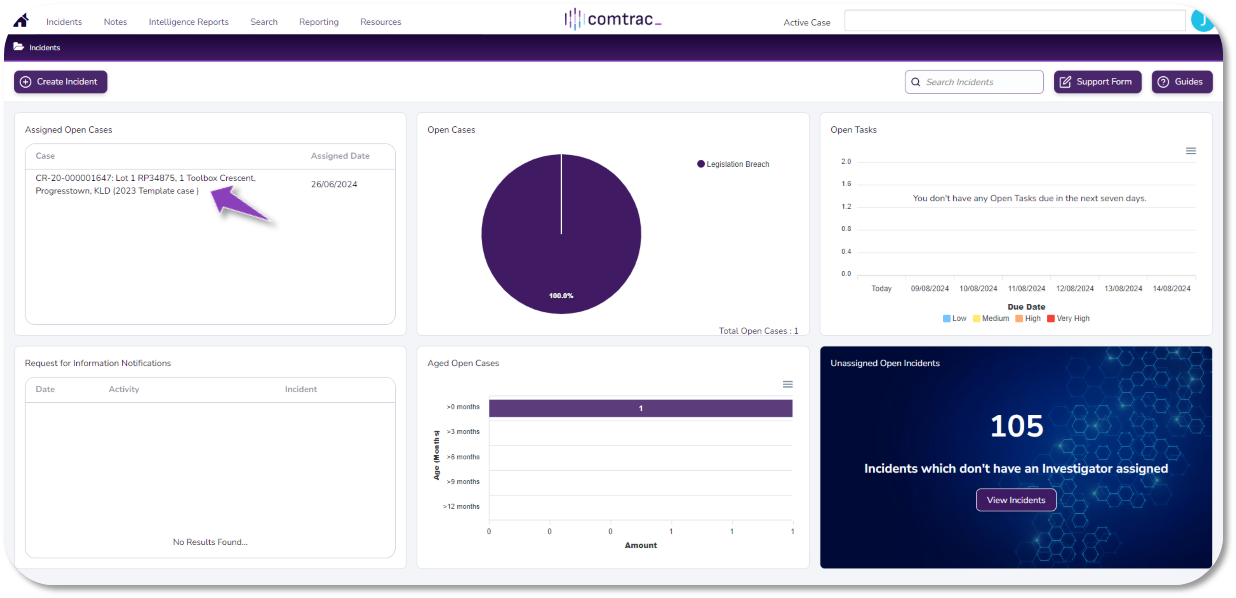This screenshot has height=598, width=1236.
Task: Click the Incidents folder icon in breadcrumb
Action: 19,47
